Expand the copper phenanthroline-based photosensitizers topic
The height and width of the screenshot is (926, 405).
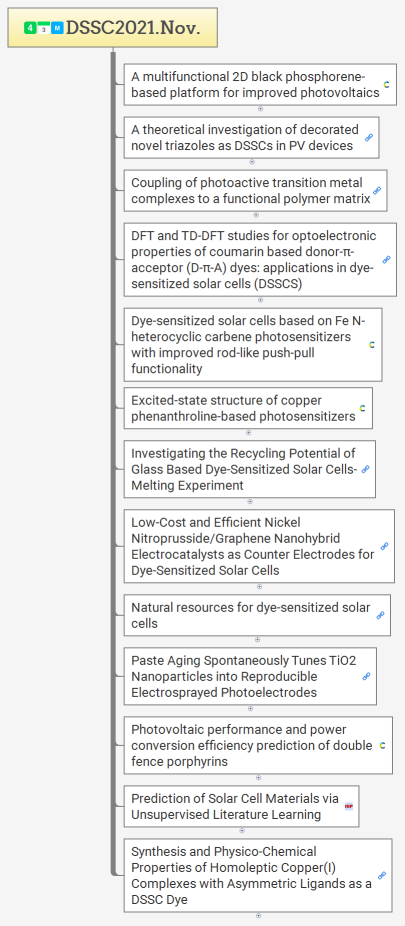coord(248,432)
